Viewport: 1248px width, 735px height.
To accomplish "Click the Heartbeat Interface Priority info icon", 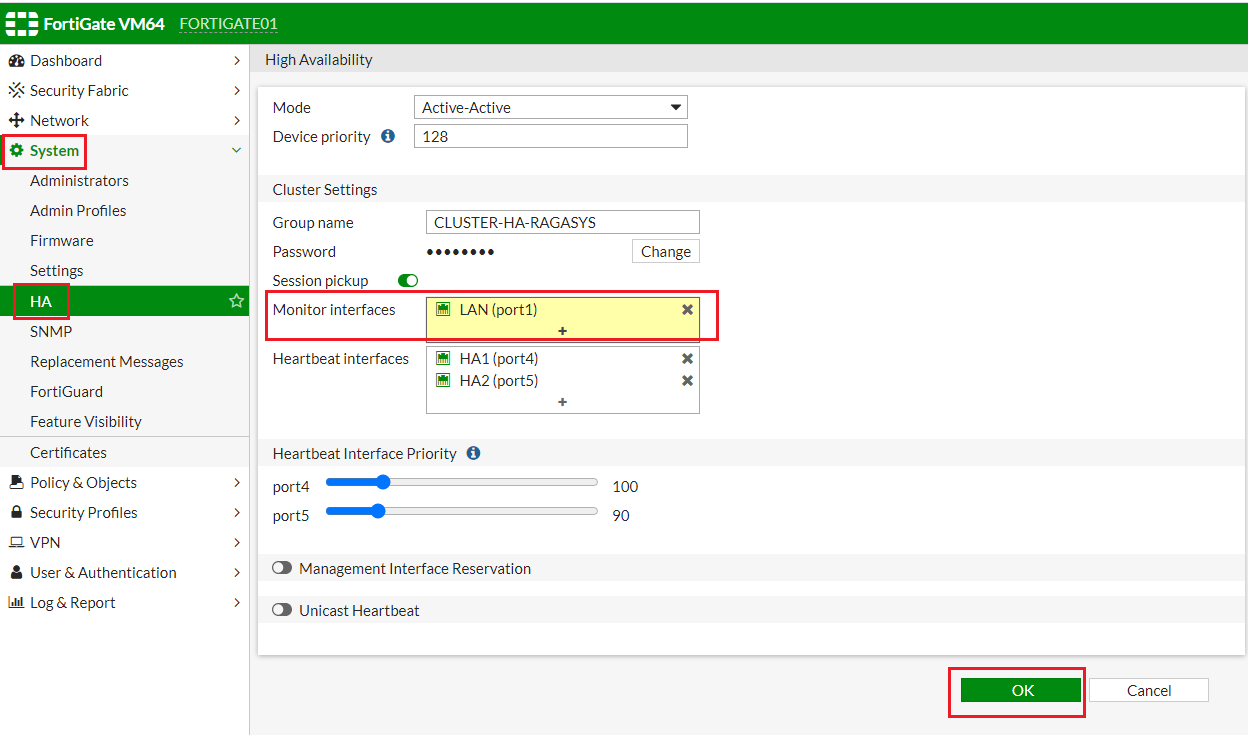I will pos(473,453).
